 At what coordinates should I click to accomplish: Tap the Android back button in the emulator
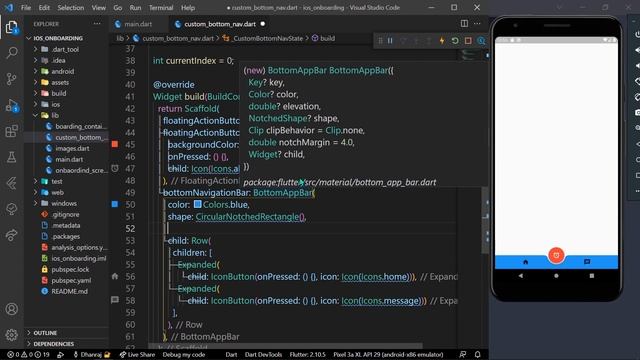pos(521,276)
